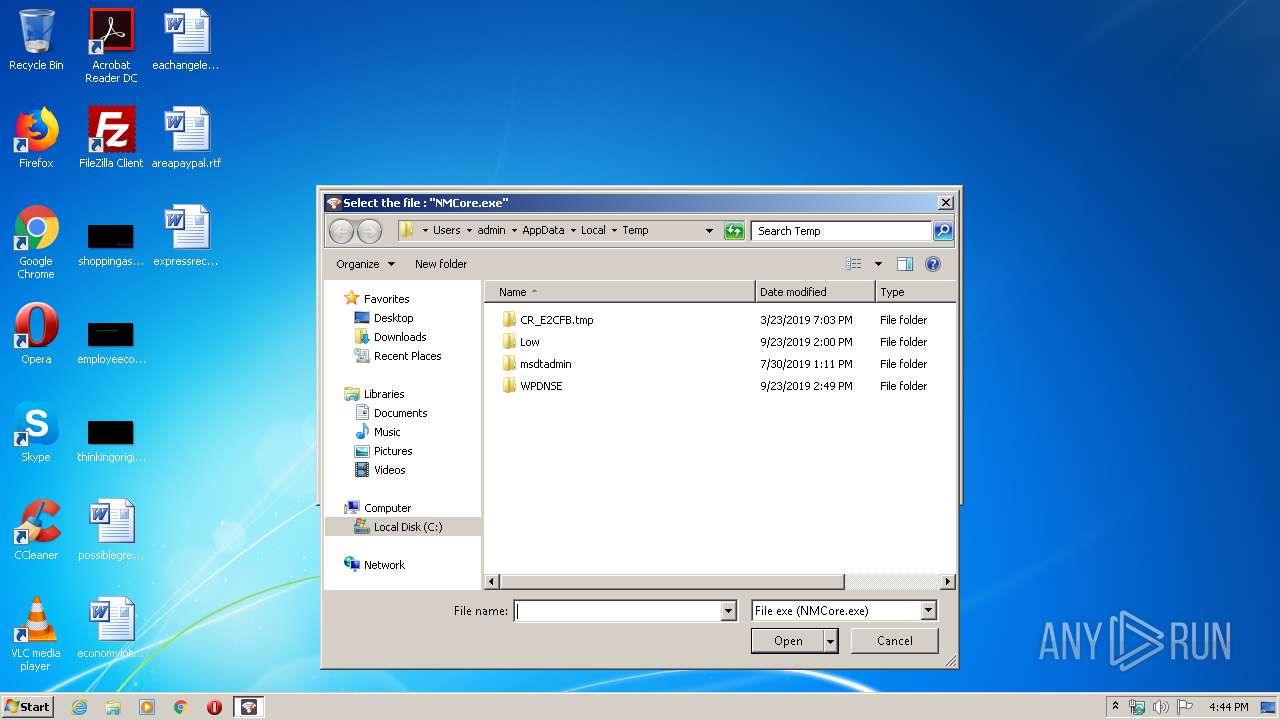This screenshot has height=720, width=1280.
Task: Click the Chrome icon in the taskbar
Action: [x=180, y=707]
